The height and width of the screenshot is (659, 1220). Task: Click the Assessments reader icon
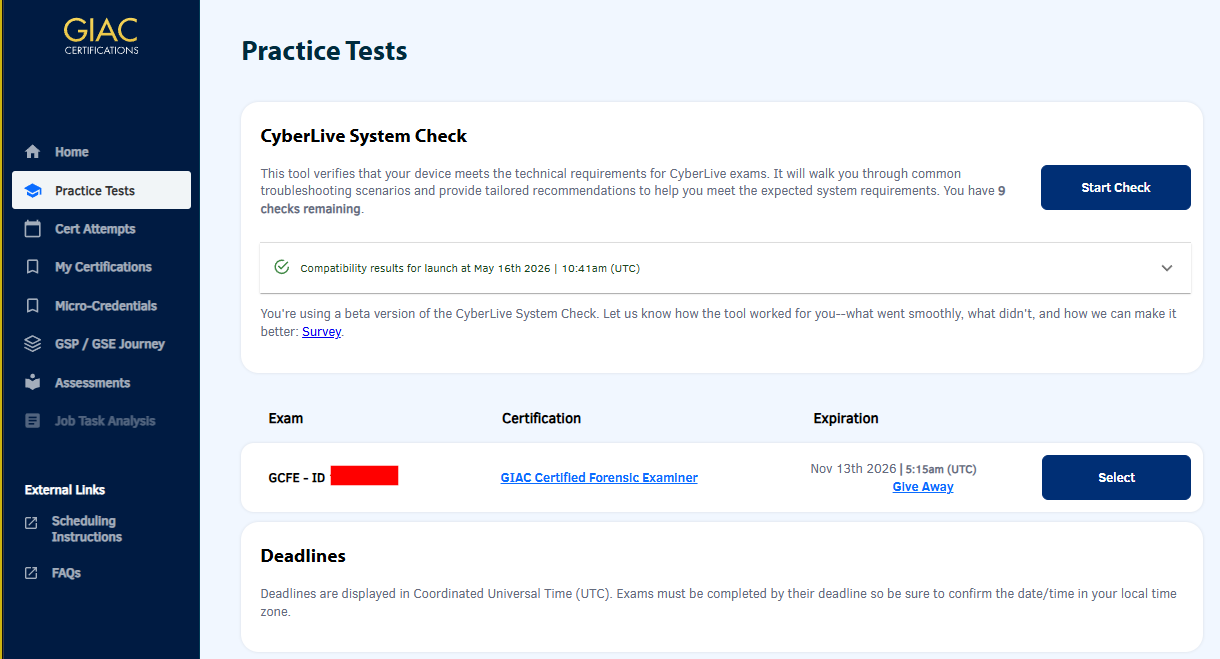(33, 382)
